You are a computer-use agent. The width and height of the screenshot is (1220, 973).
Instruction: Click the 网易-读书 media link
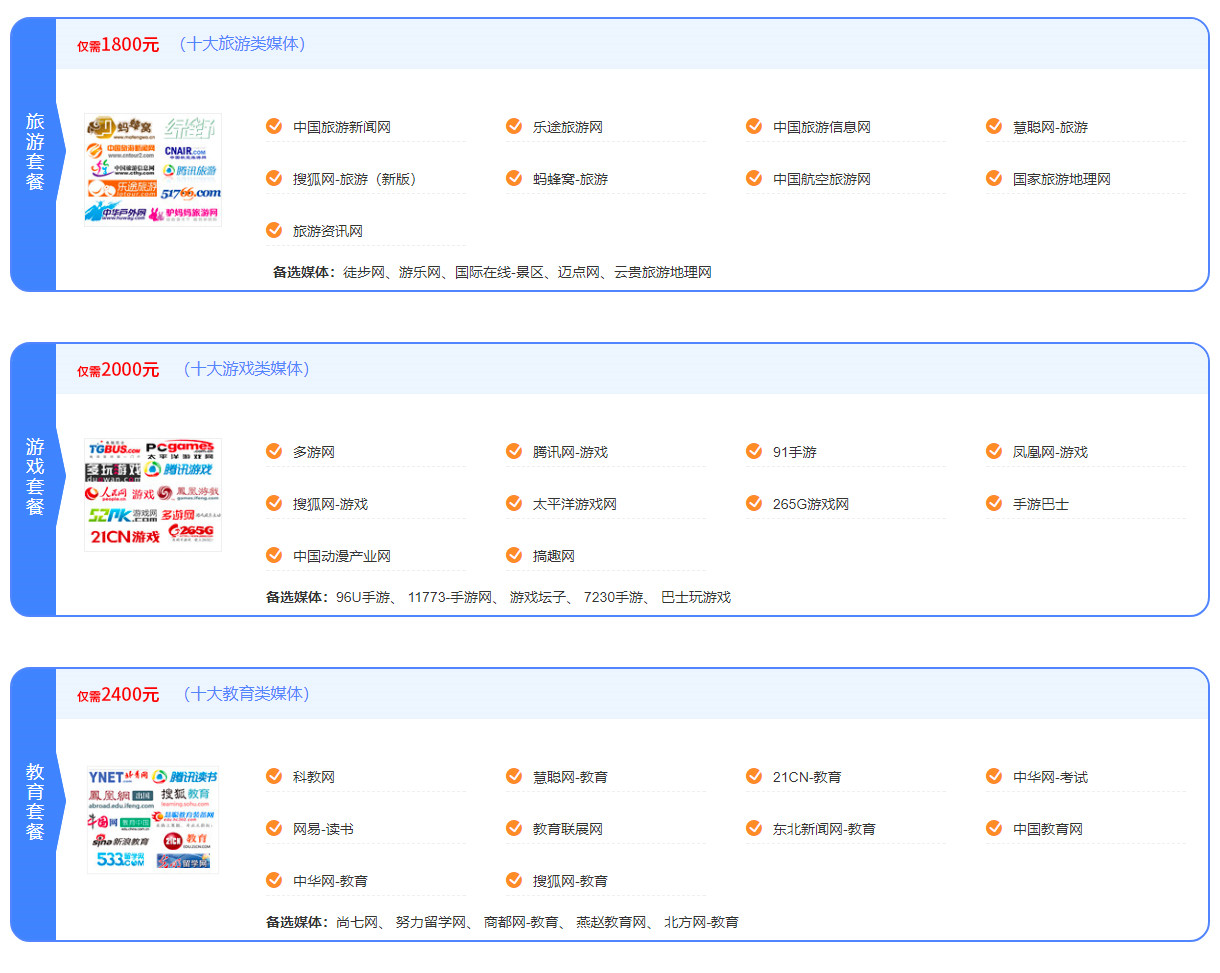[322, 829]
